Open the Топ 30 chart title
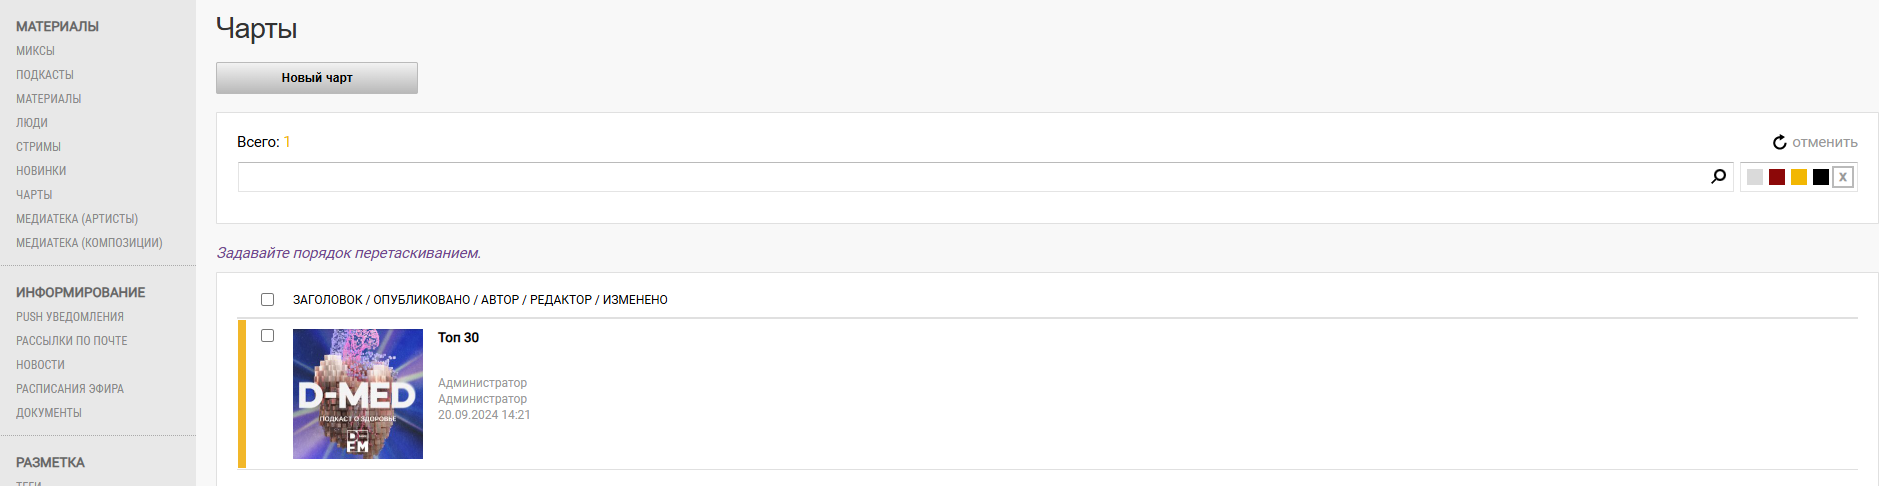Viewport: 1879px width, 486px height. pyautogui.click(x=458, y=338)
